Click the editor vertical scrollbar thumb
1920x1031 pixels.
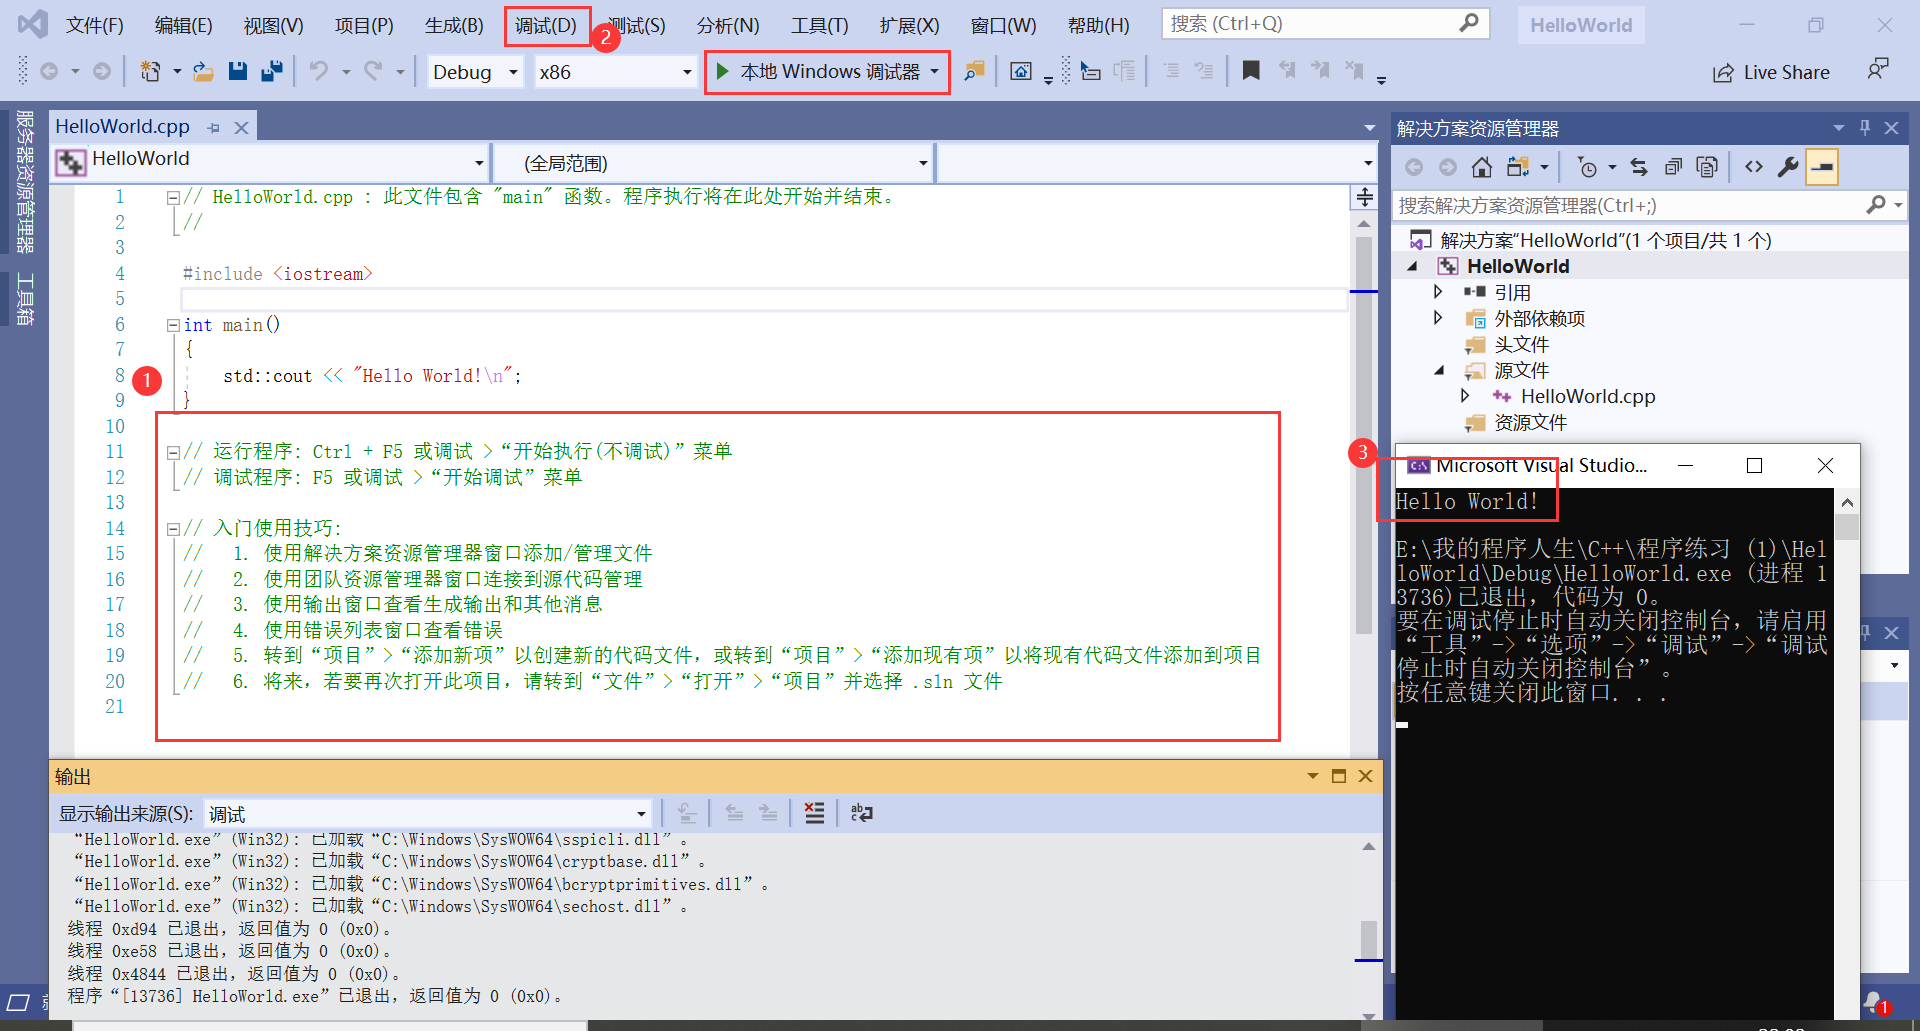(1364, 435)
